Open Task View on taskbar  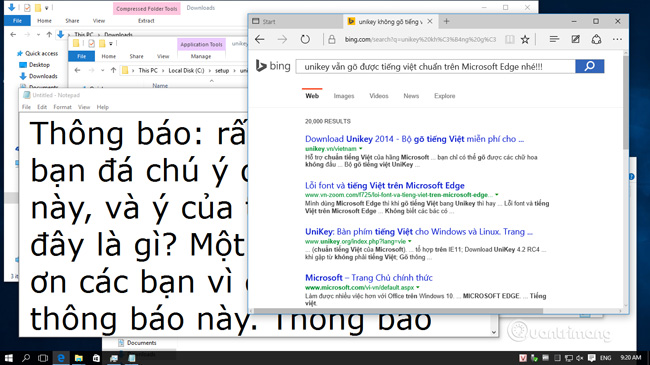coord(43,358)
